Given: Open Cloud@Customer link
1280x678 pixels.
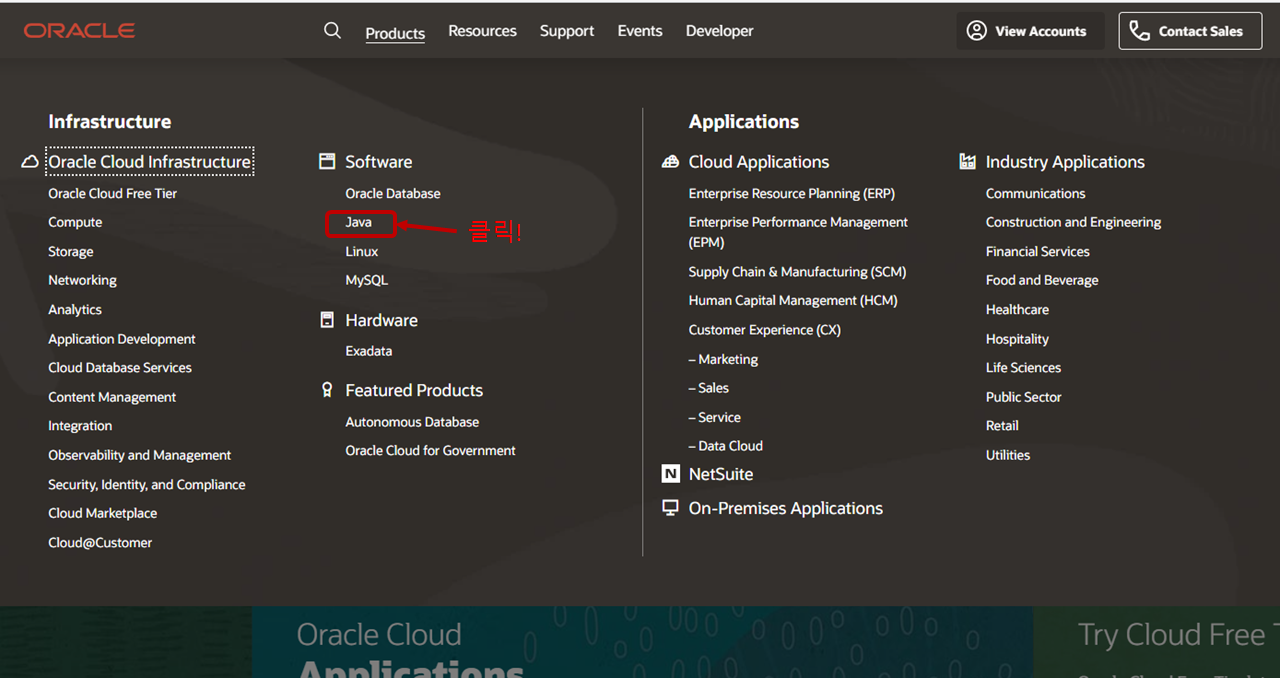Looking at the screenshot, I should pos(100,543).
